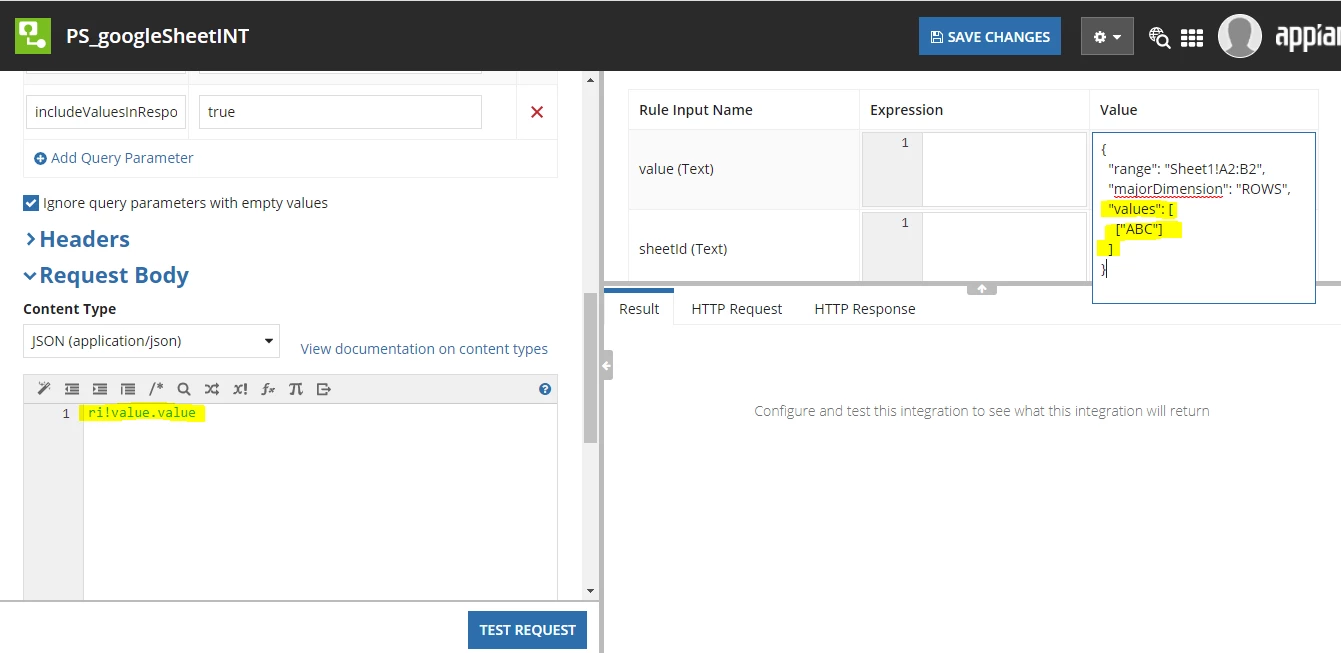Open the app grid navigation icon
This screenshot has width=1341, height=653.
[1192, 37]
